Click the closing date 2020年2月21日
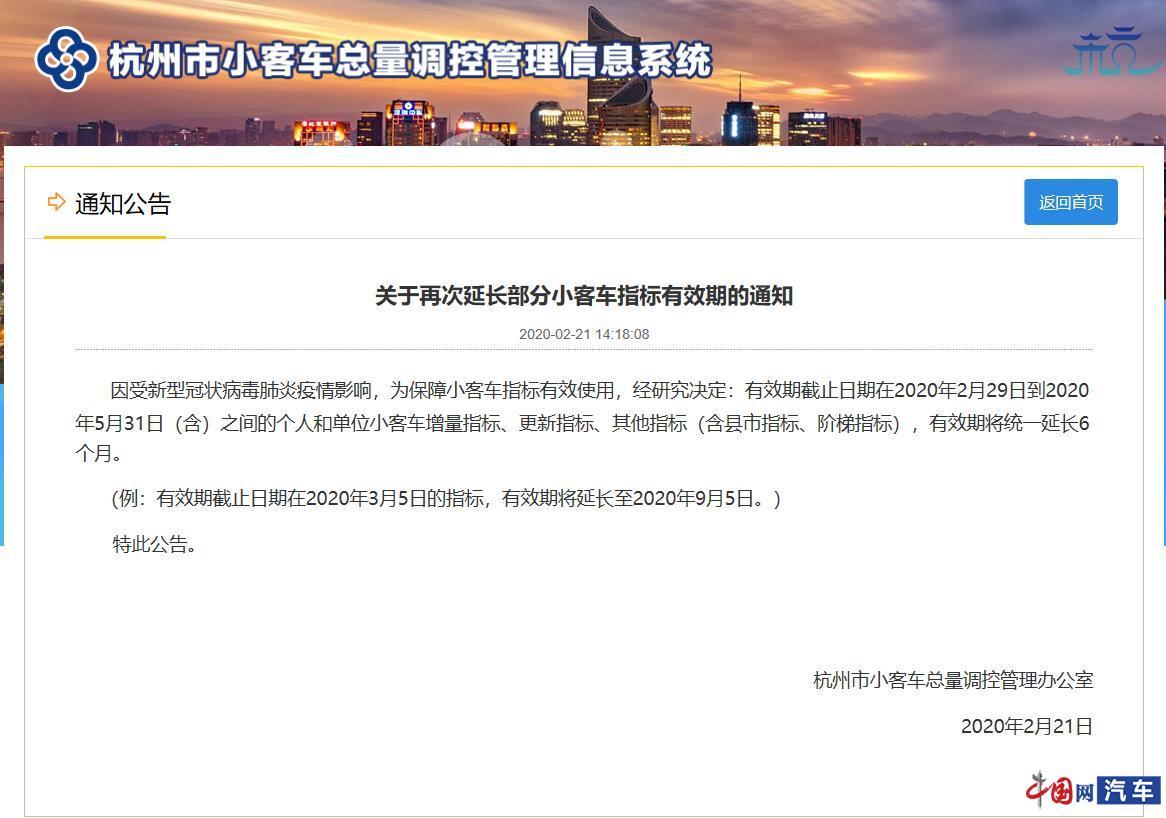This screenshot has height=818, width=1166. coord(1026,726)
